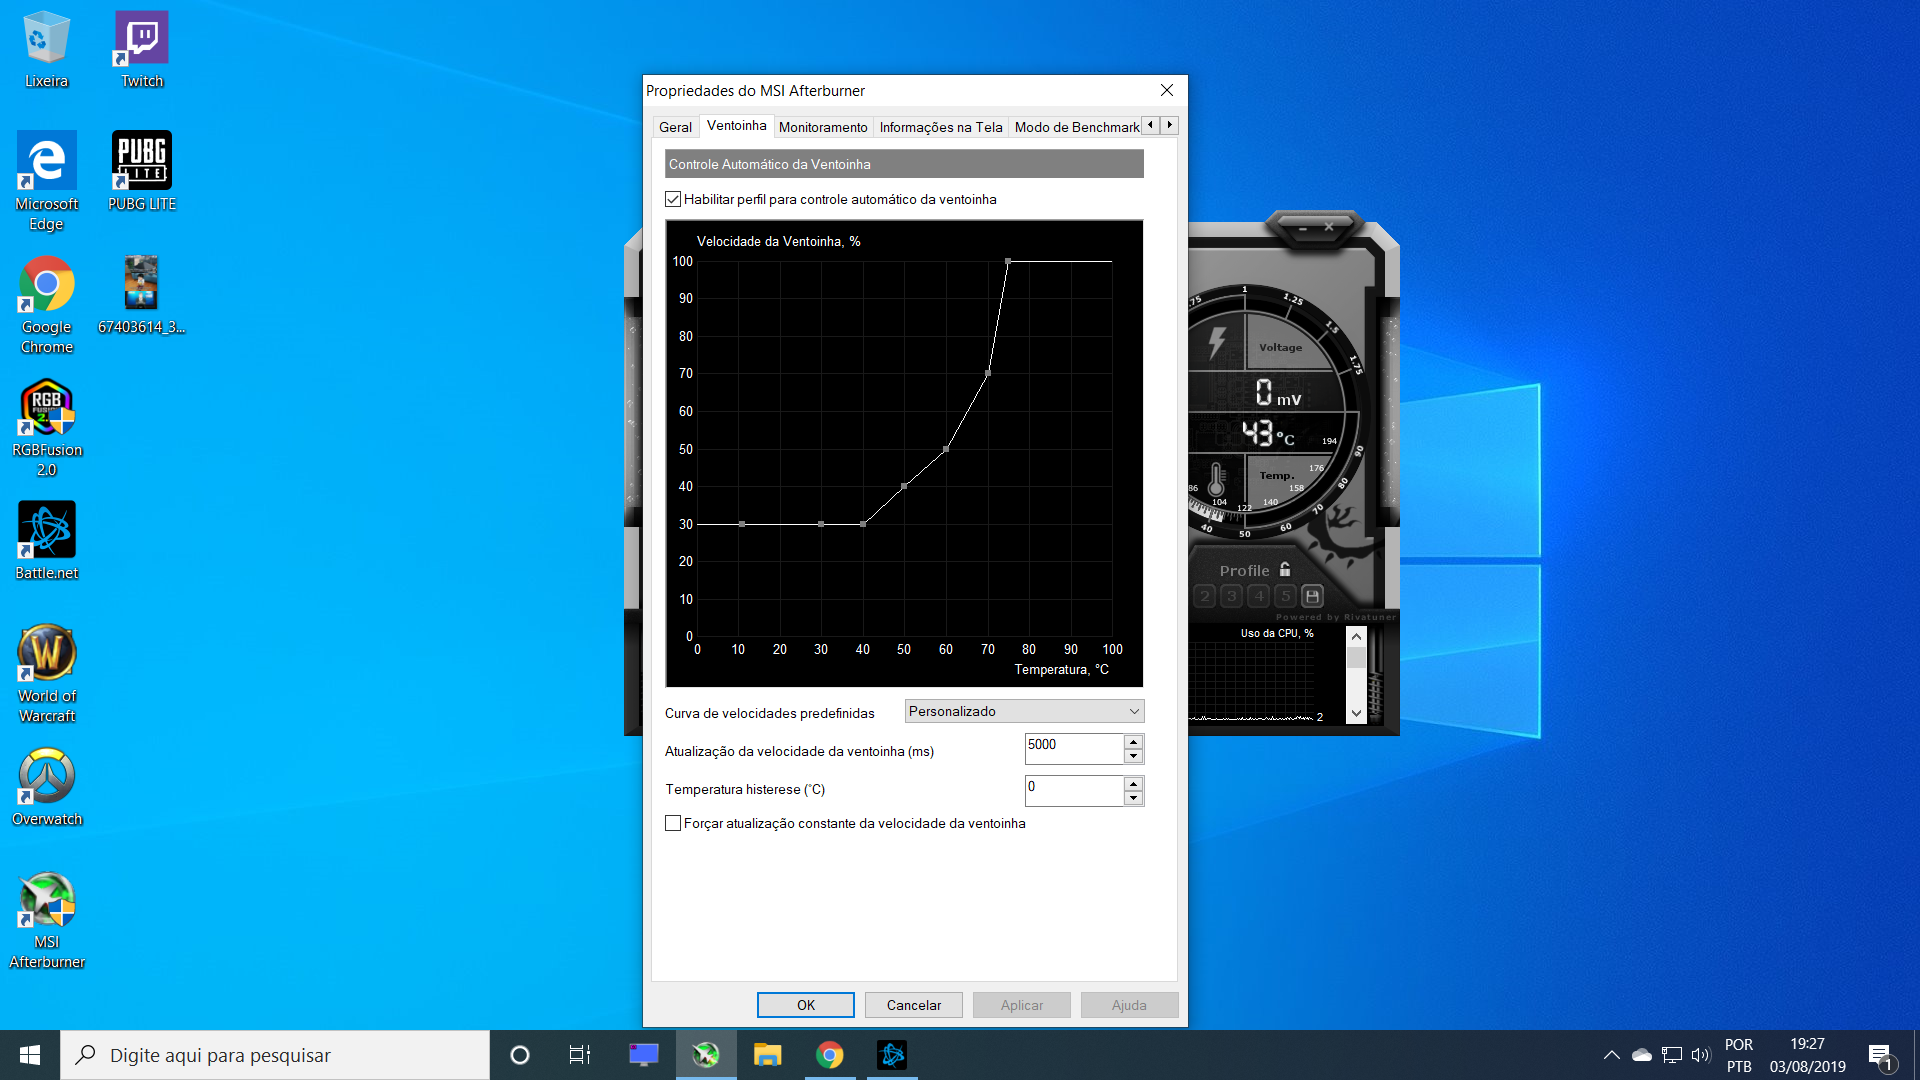Screen dimensions: 1920x1080
Task: Click the Aplicar button
Action: point(1022,1005)
